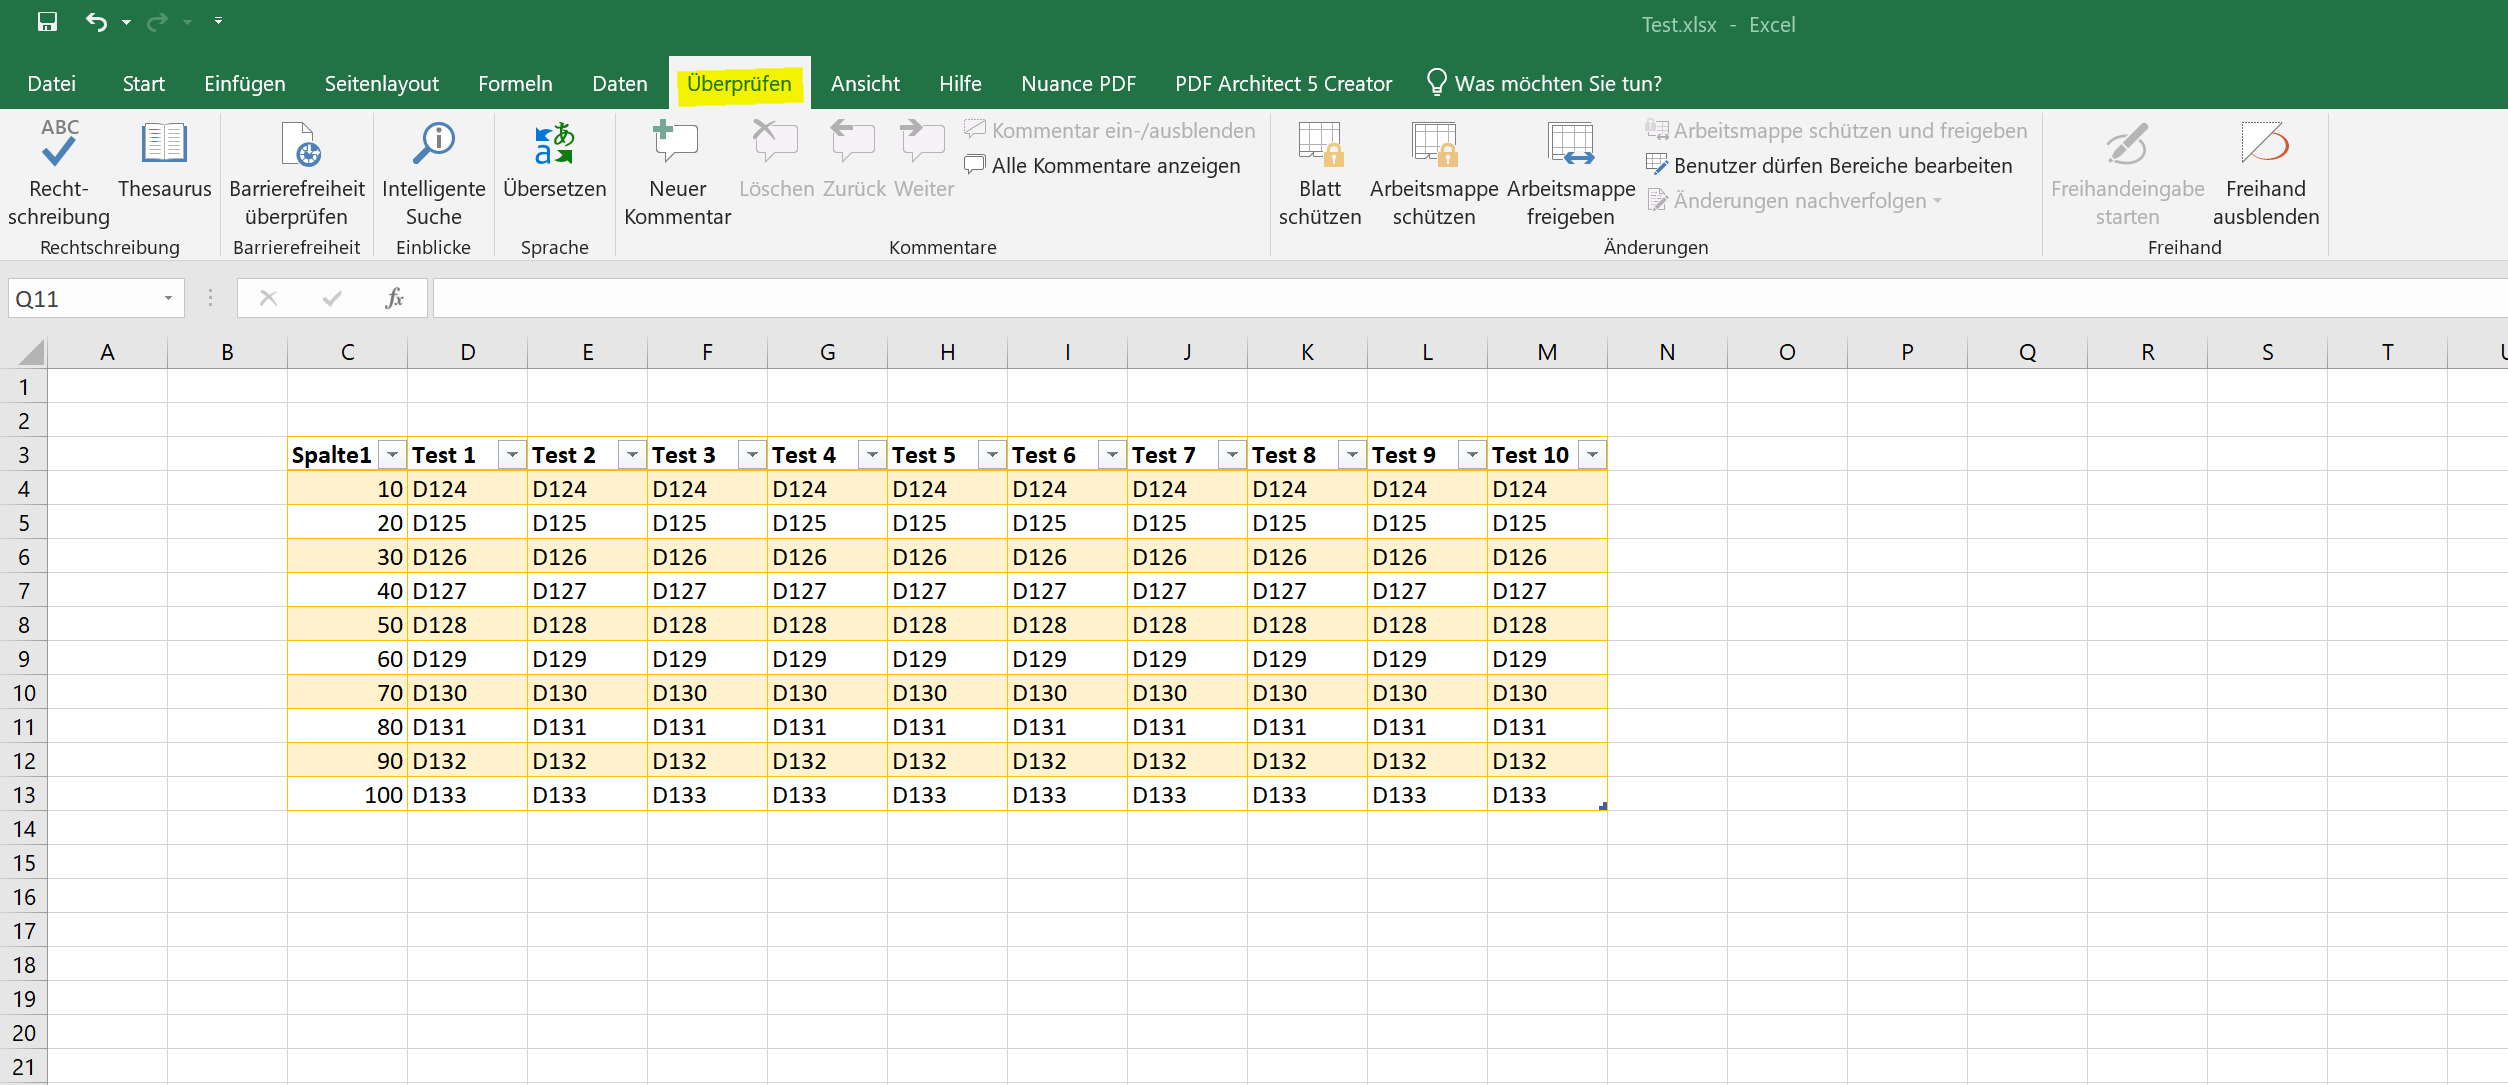Open the Test 9 filter dropdown

click(1473, 455)
